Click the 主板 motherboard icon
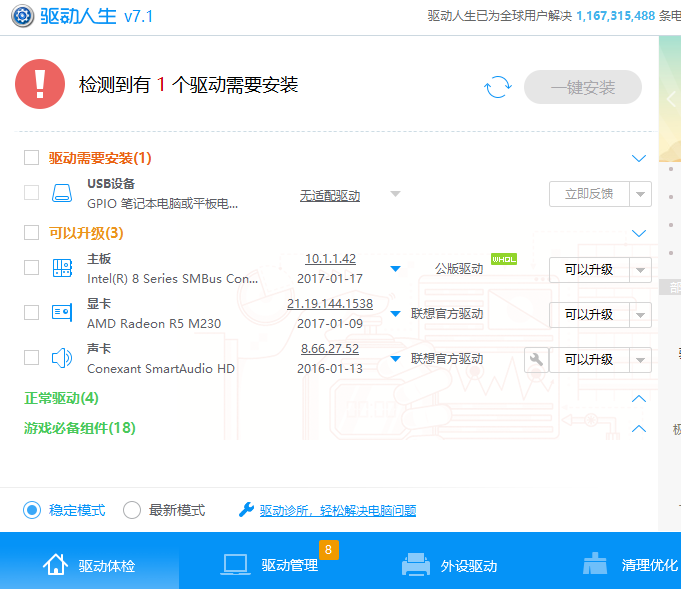This screenshot has width=681, height=589. click(x=62, y=268)
